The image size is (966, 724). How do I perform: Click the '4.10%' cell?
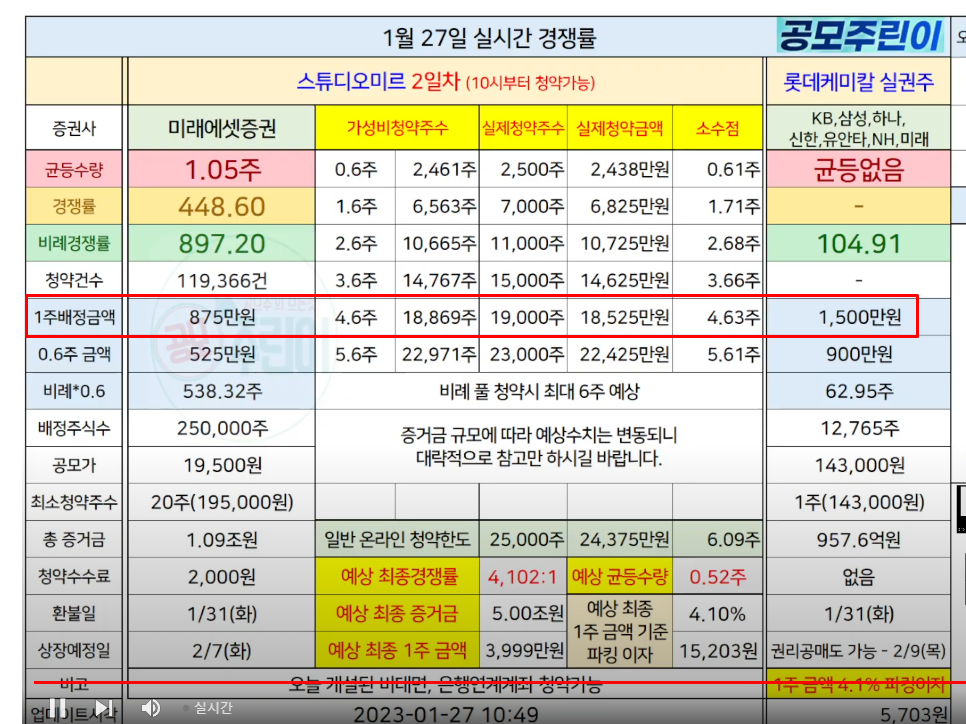pyautogui.click(x=718, y=614)
